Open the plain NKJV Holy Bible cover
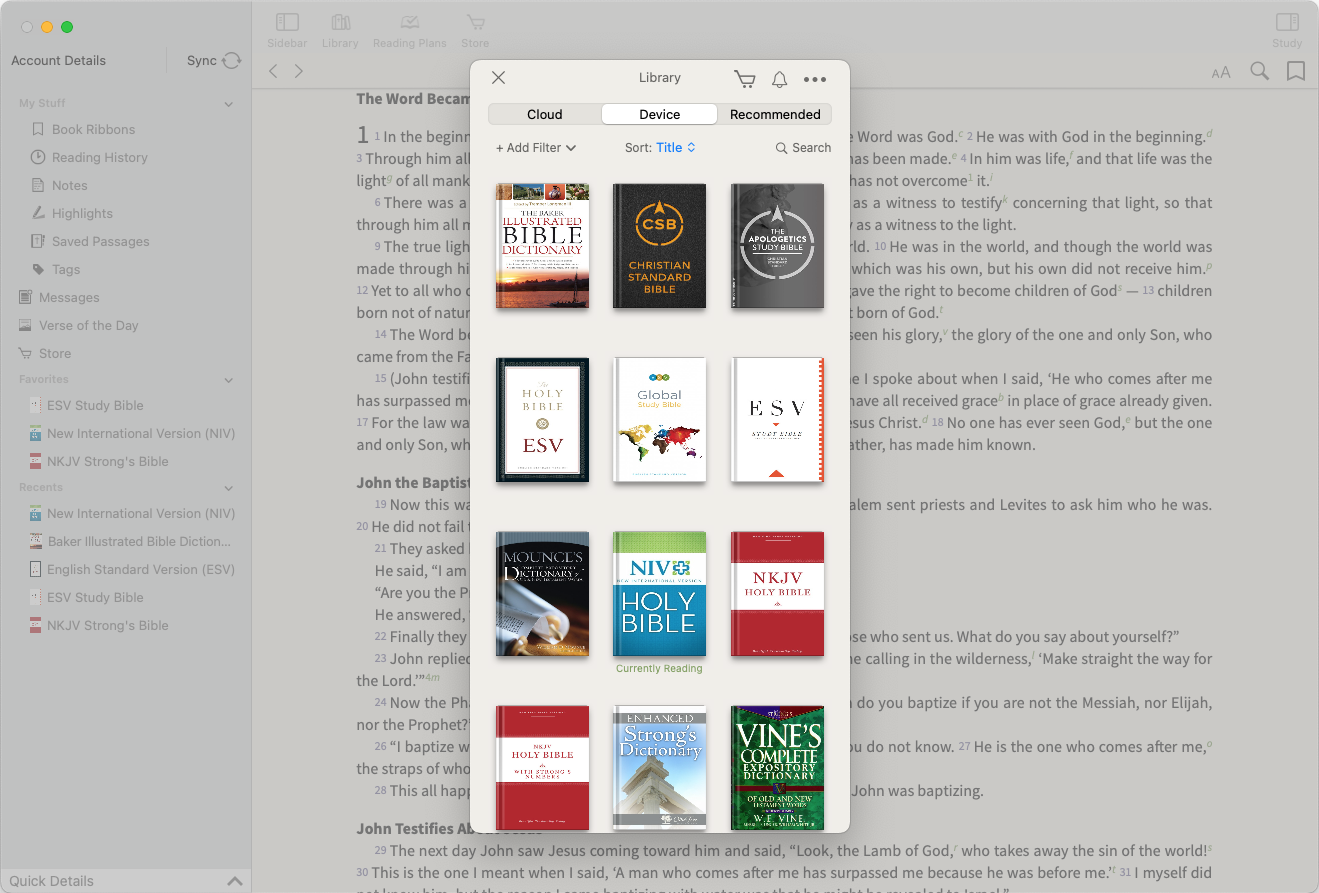This screenshot has width=1319, height=893. [x=777, y=594]
